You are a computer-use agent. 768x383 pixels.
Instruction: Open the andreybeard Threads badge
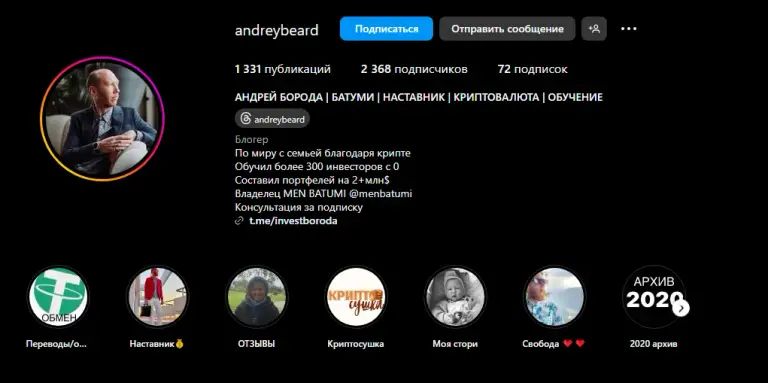click(x=272, y=119)
